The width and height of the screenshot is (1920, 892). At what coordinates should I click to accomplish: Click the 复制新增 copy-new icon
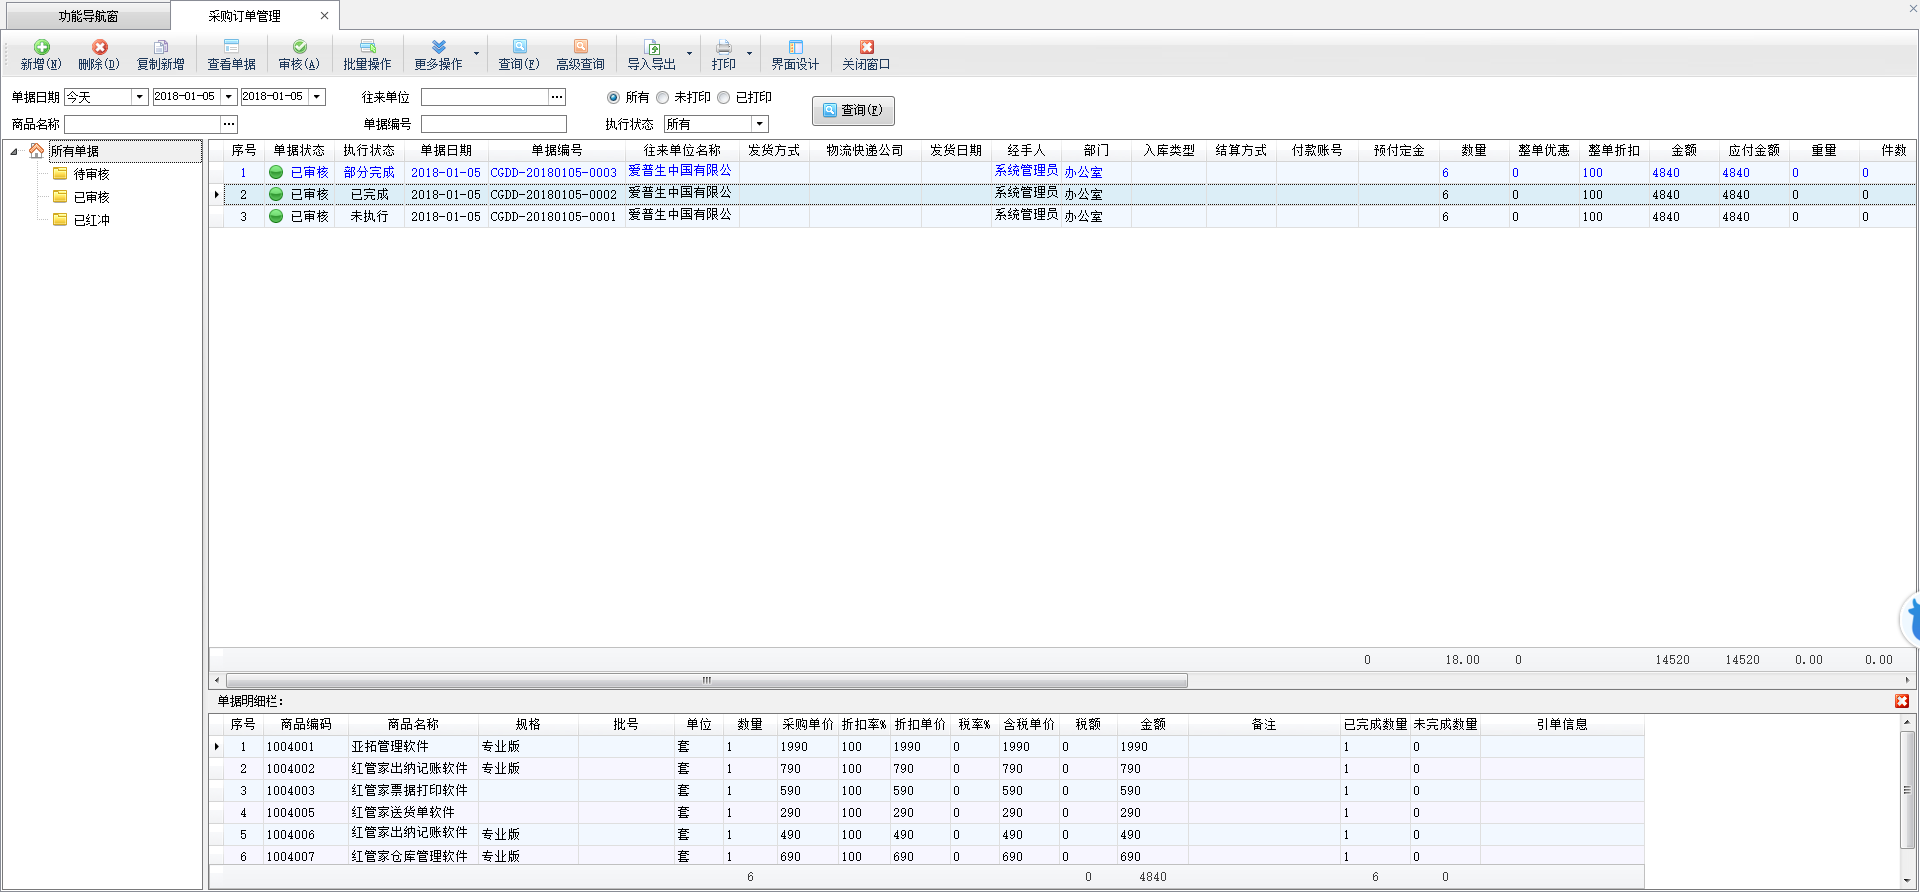point(160,47)
